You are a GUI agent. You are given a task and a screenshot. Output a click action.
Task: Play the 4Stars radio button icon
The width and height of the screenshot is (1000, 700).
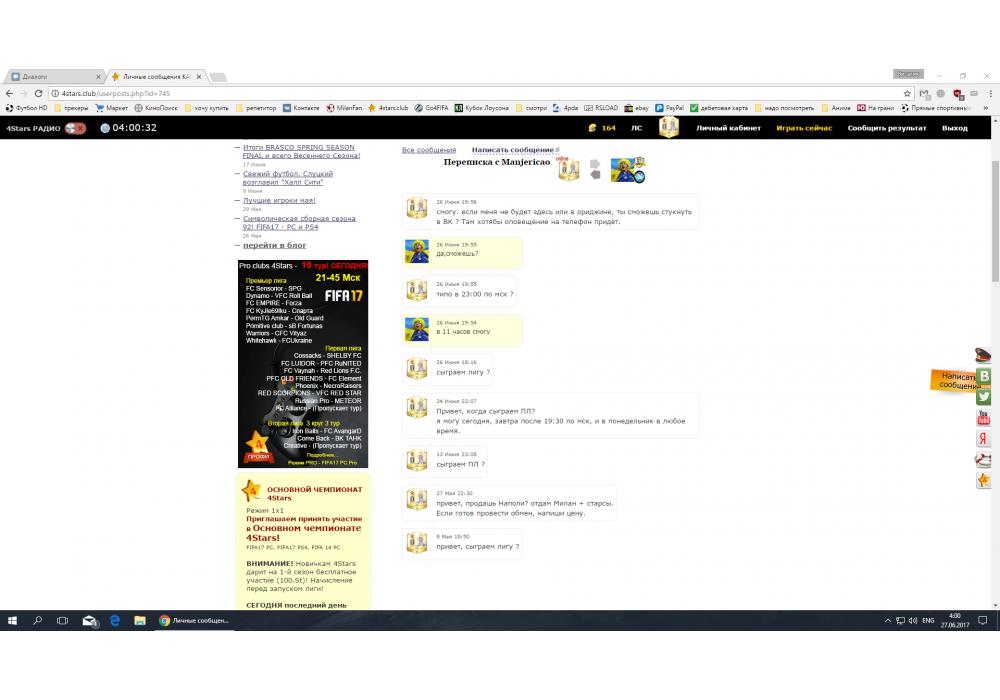pos(75,128)
